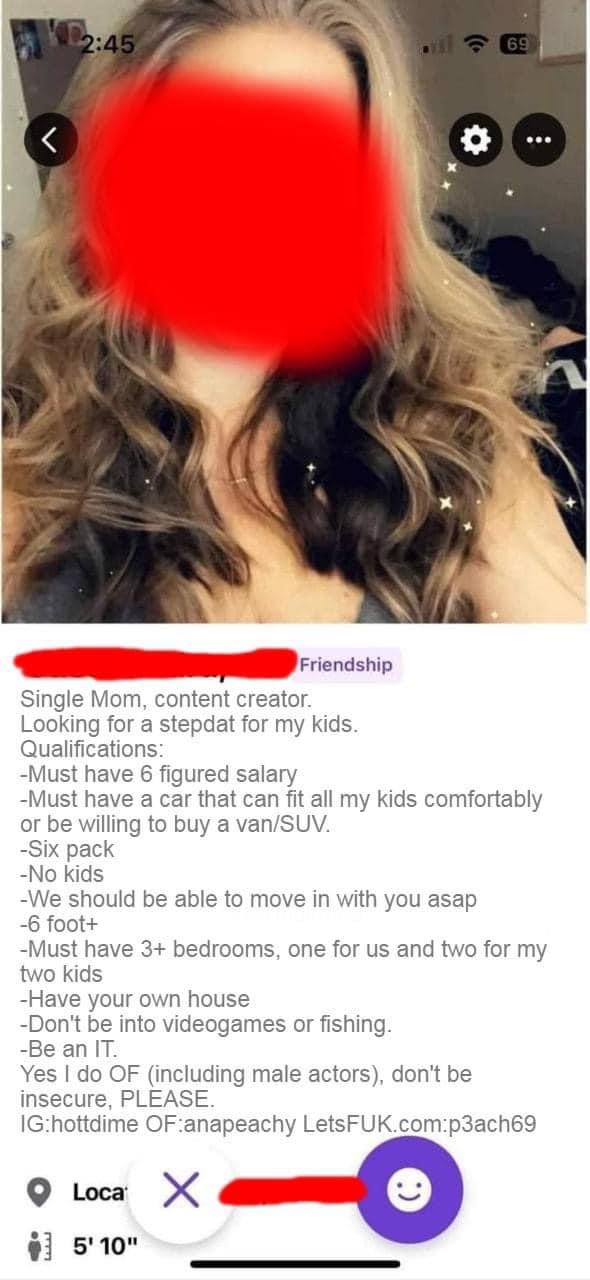Tap the Loca location label
590x1280 pixels.
click(98, 1193)
